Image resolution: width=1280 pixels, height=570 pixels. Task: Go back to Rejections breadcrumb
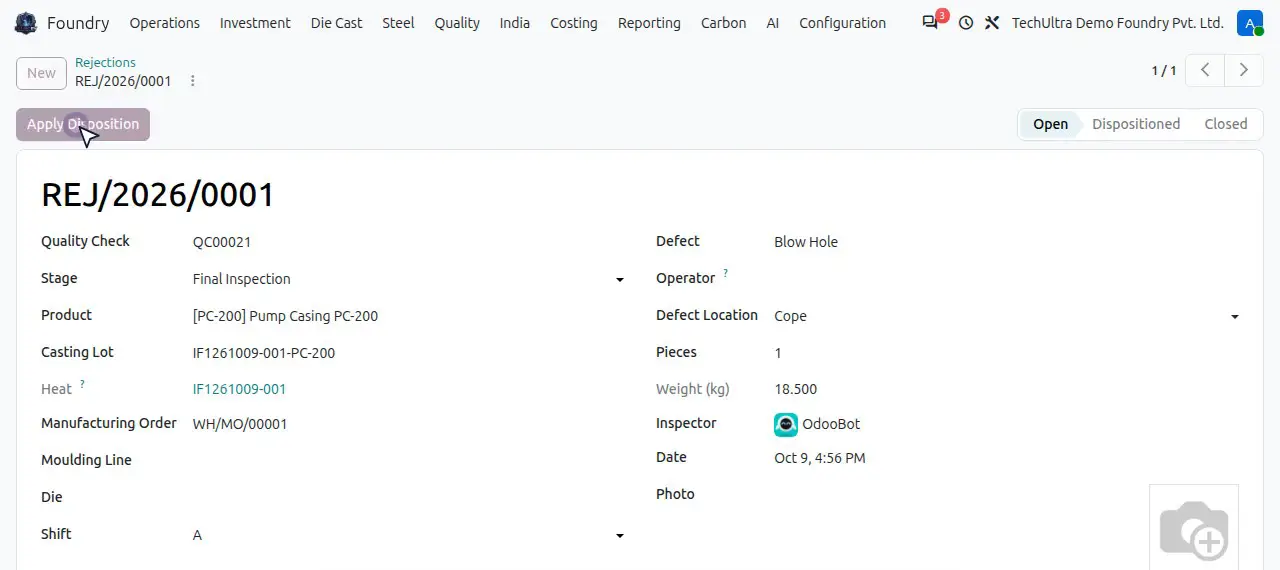click(105, 62)
